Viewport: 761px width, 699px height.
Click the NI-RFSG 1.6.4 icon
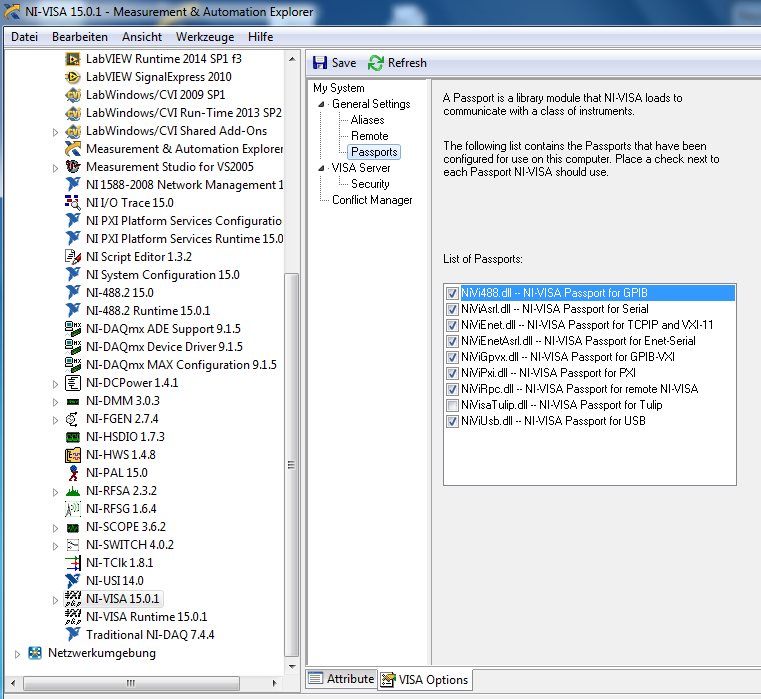pos(73,509)
